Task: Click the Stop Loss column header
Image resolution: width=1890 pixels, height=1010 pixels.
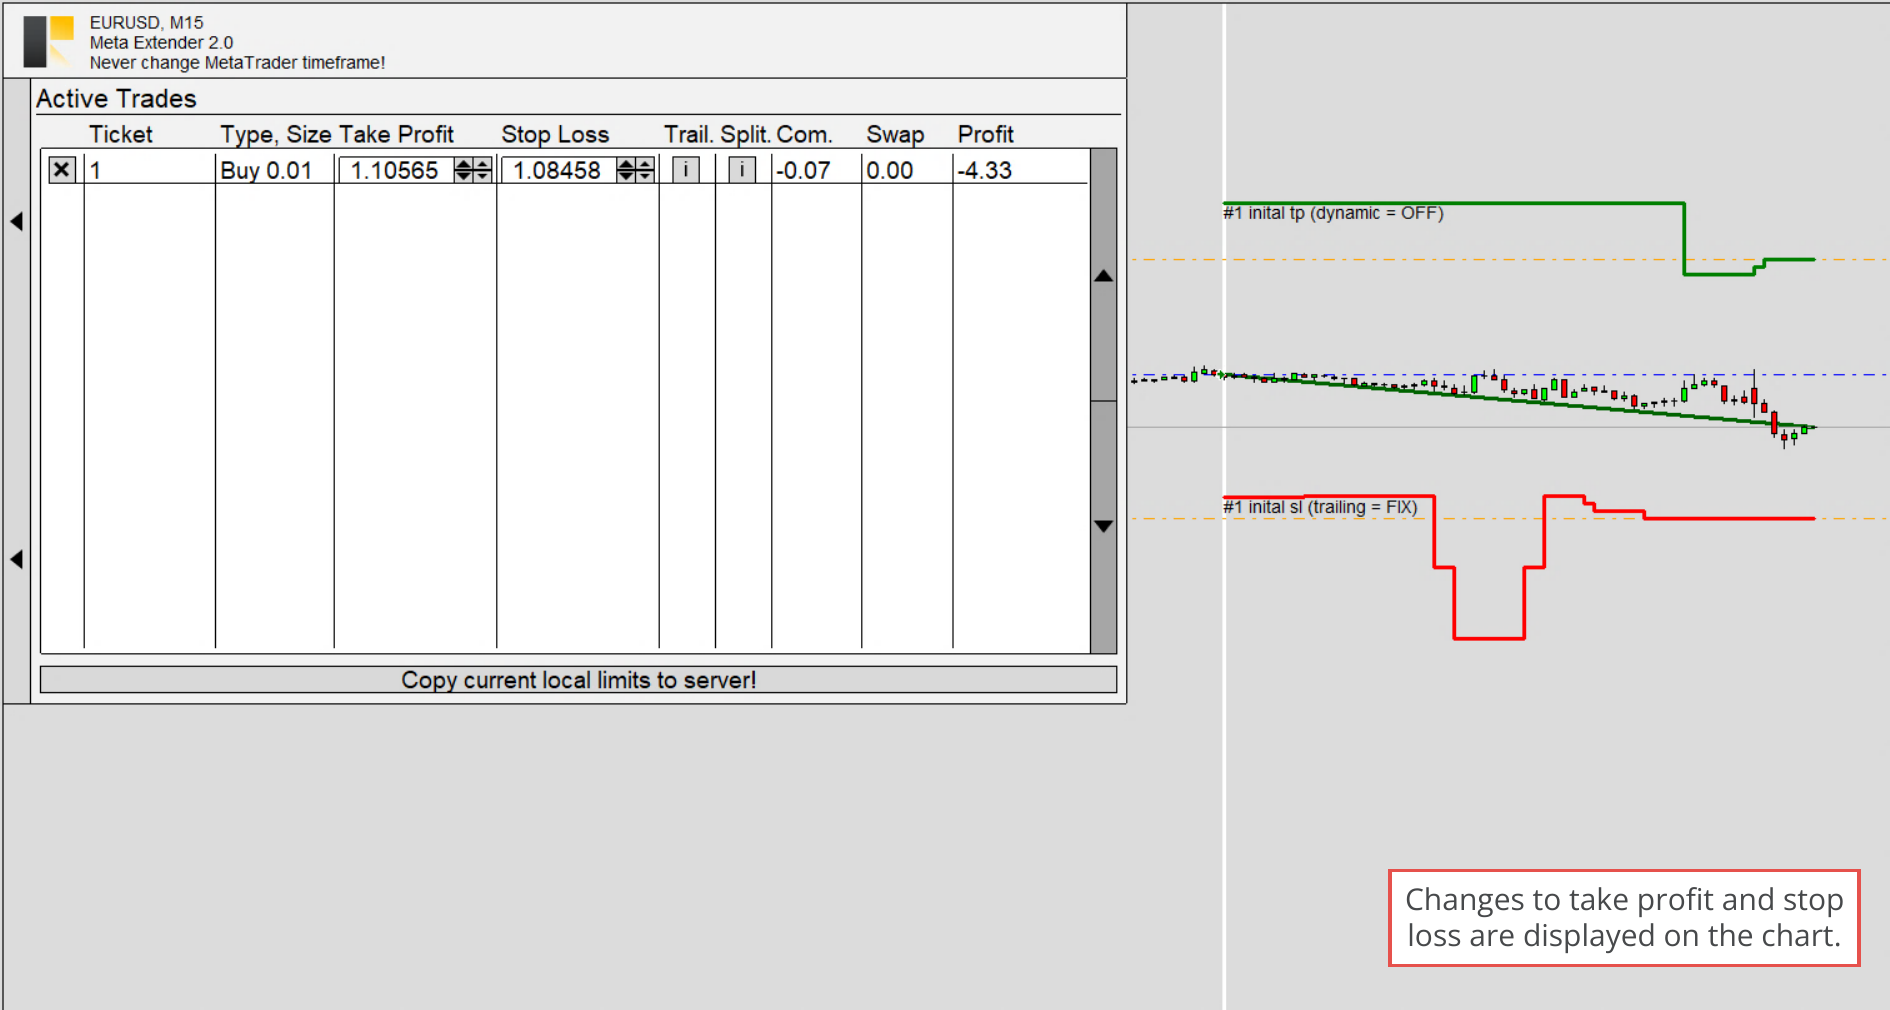Action: pyautogui.click(x=555, y=134)
